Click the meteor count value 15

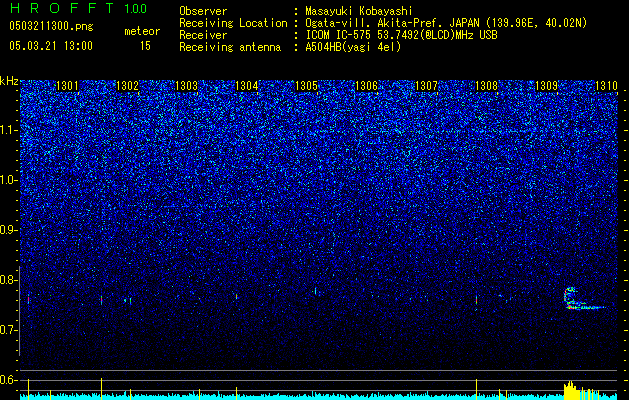(145, 46)
